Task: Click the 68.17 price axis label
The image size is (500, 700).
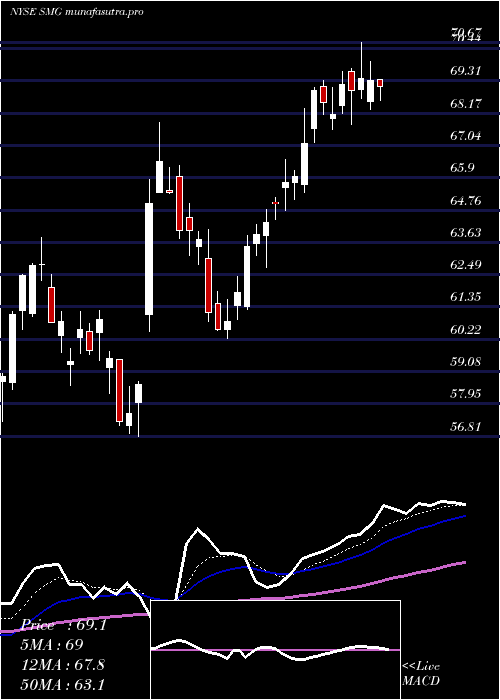Action: [x=466, y=104]
